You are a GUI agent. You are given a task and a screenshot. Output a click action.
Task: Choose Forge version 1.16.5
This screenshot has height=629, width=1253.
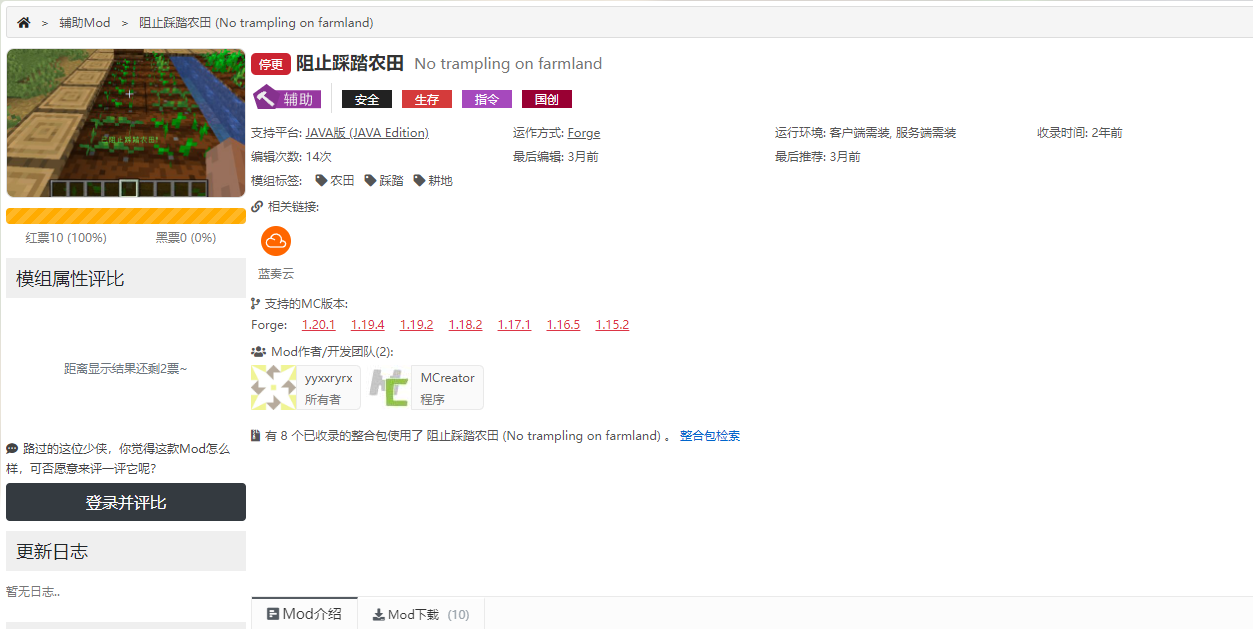tap(564, 325)
